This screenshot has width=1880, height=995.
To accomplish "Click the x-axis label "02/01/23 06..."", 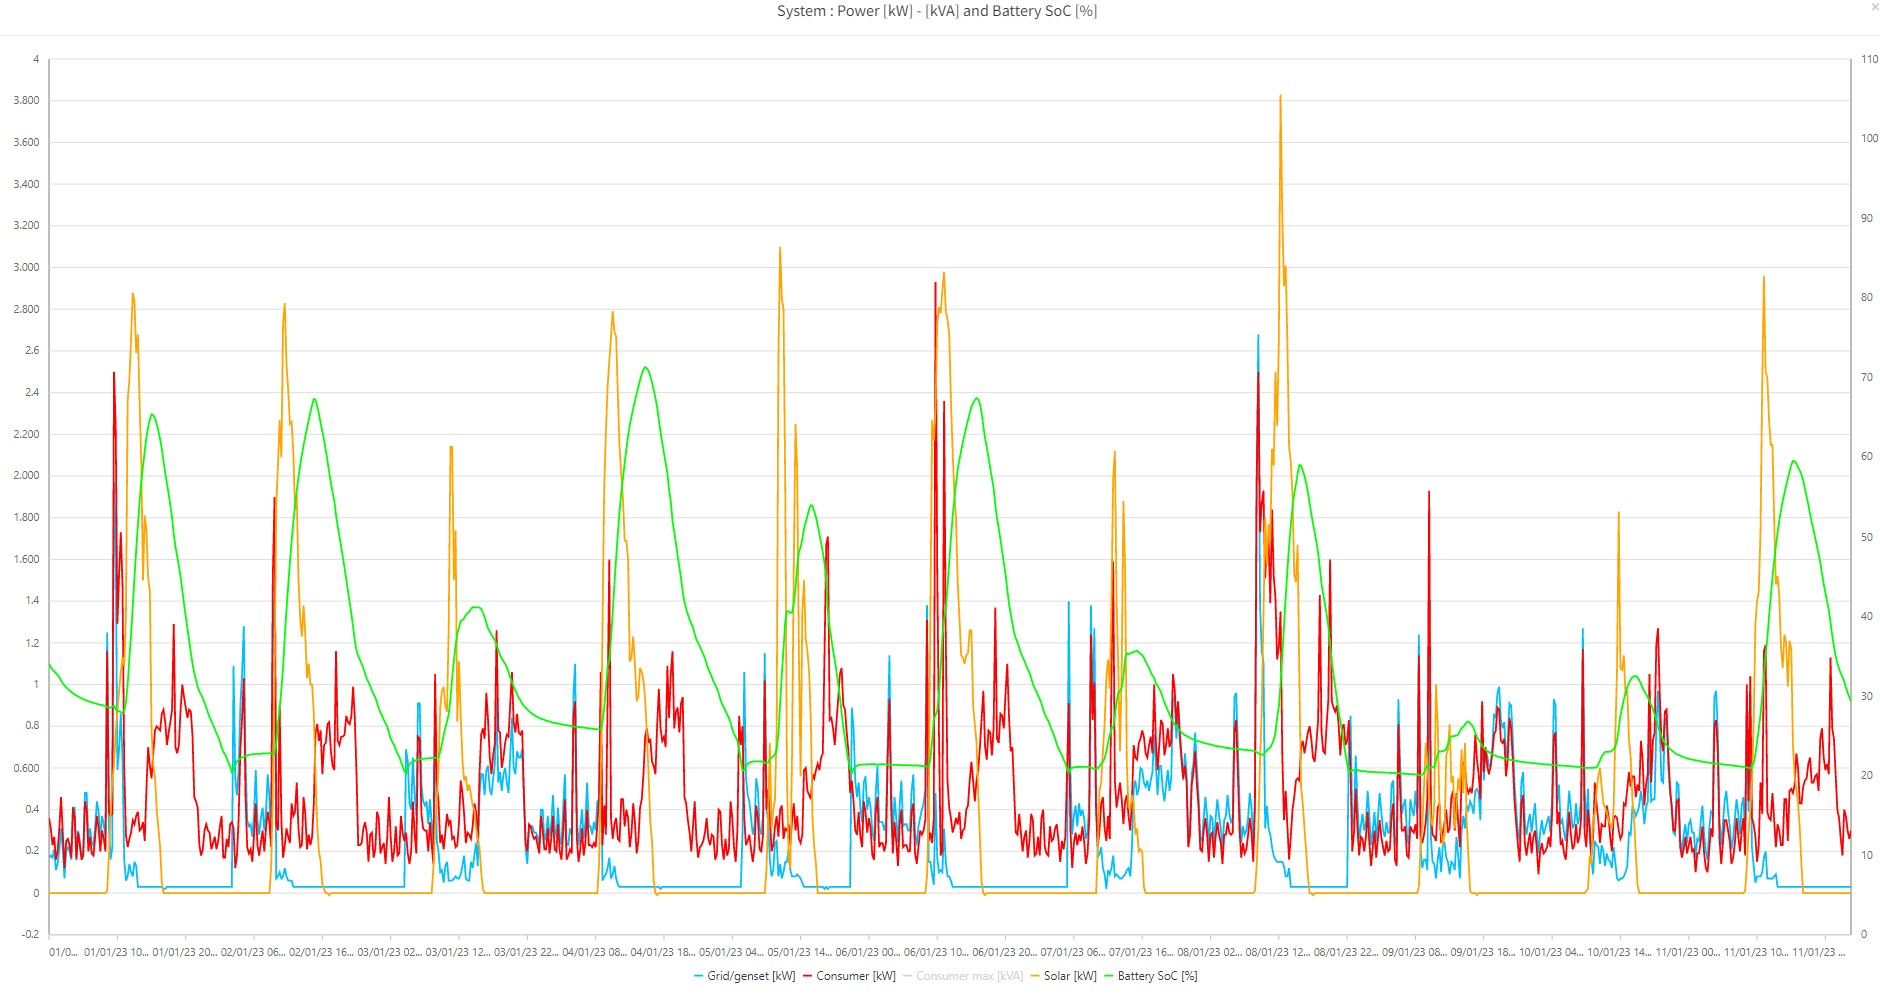I will tap(253, 952).
